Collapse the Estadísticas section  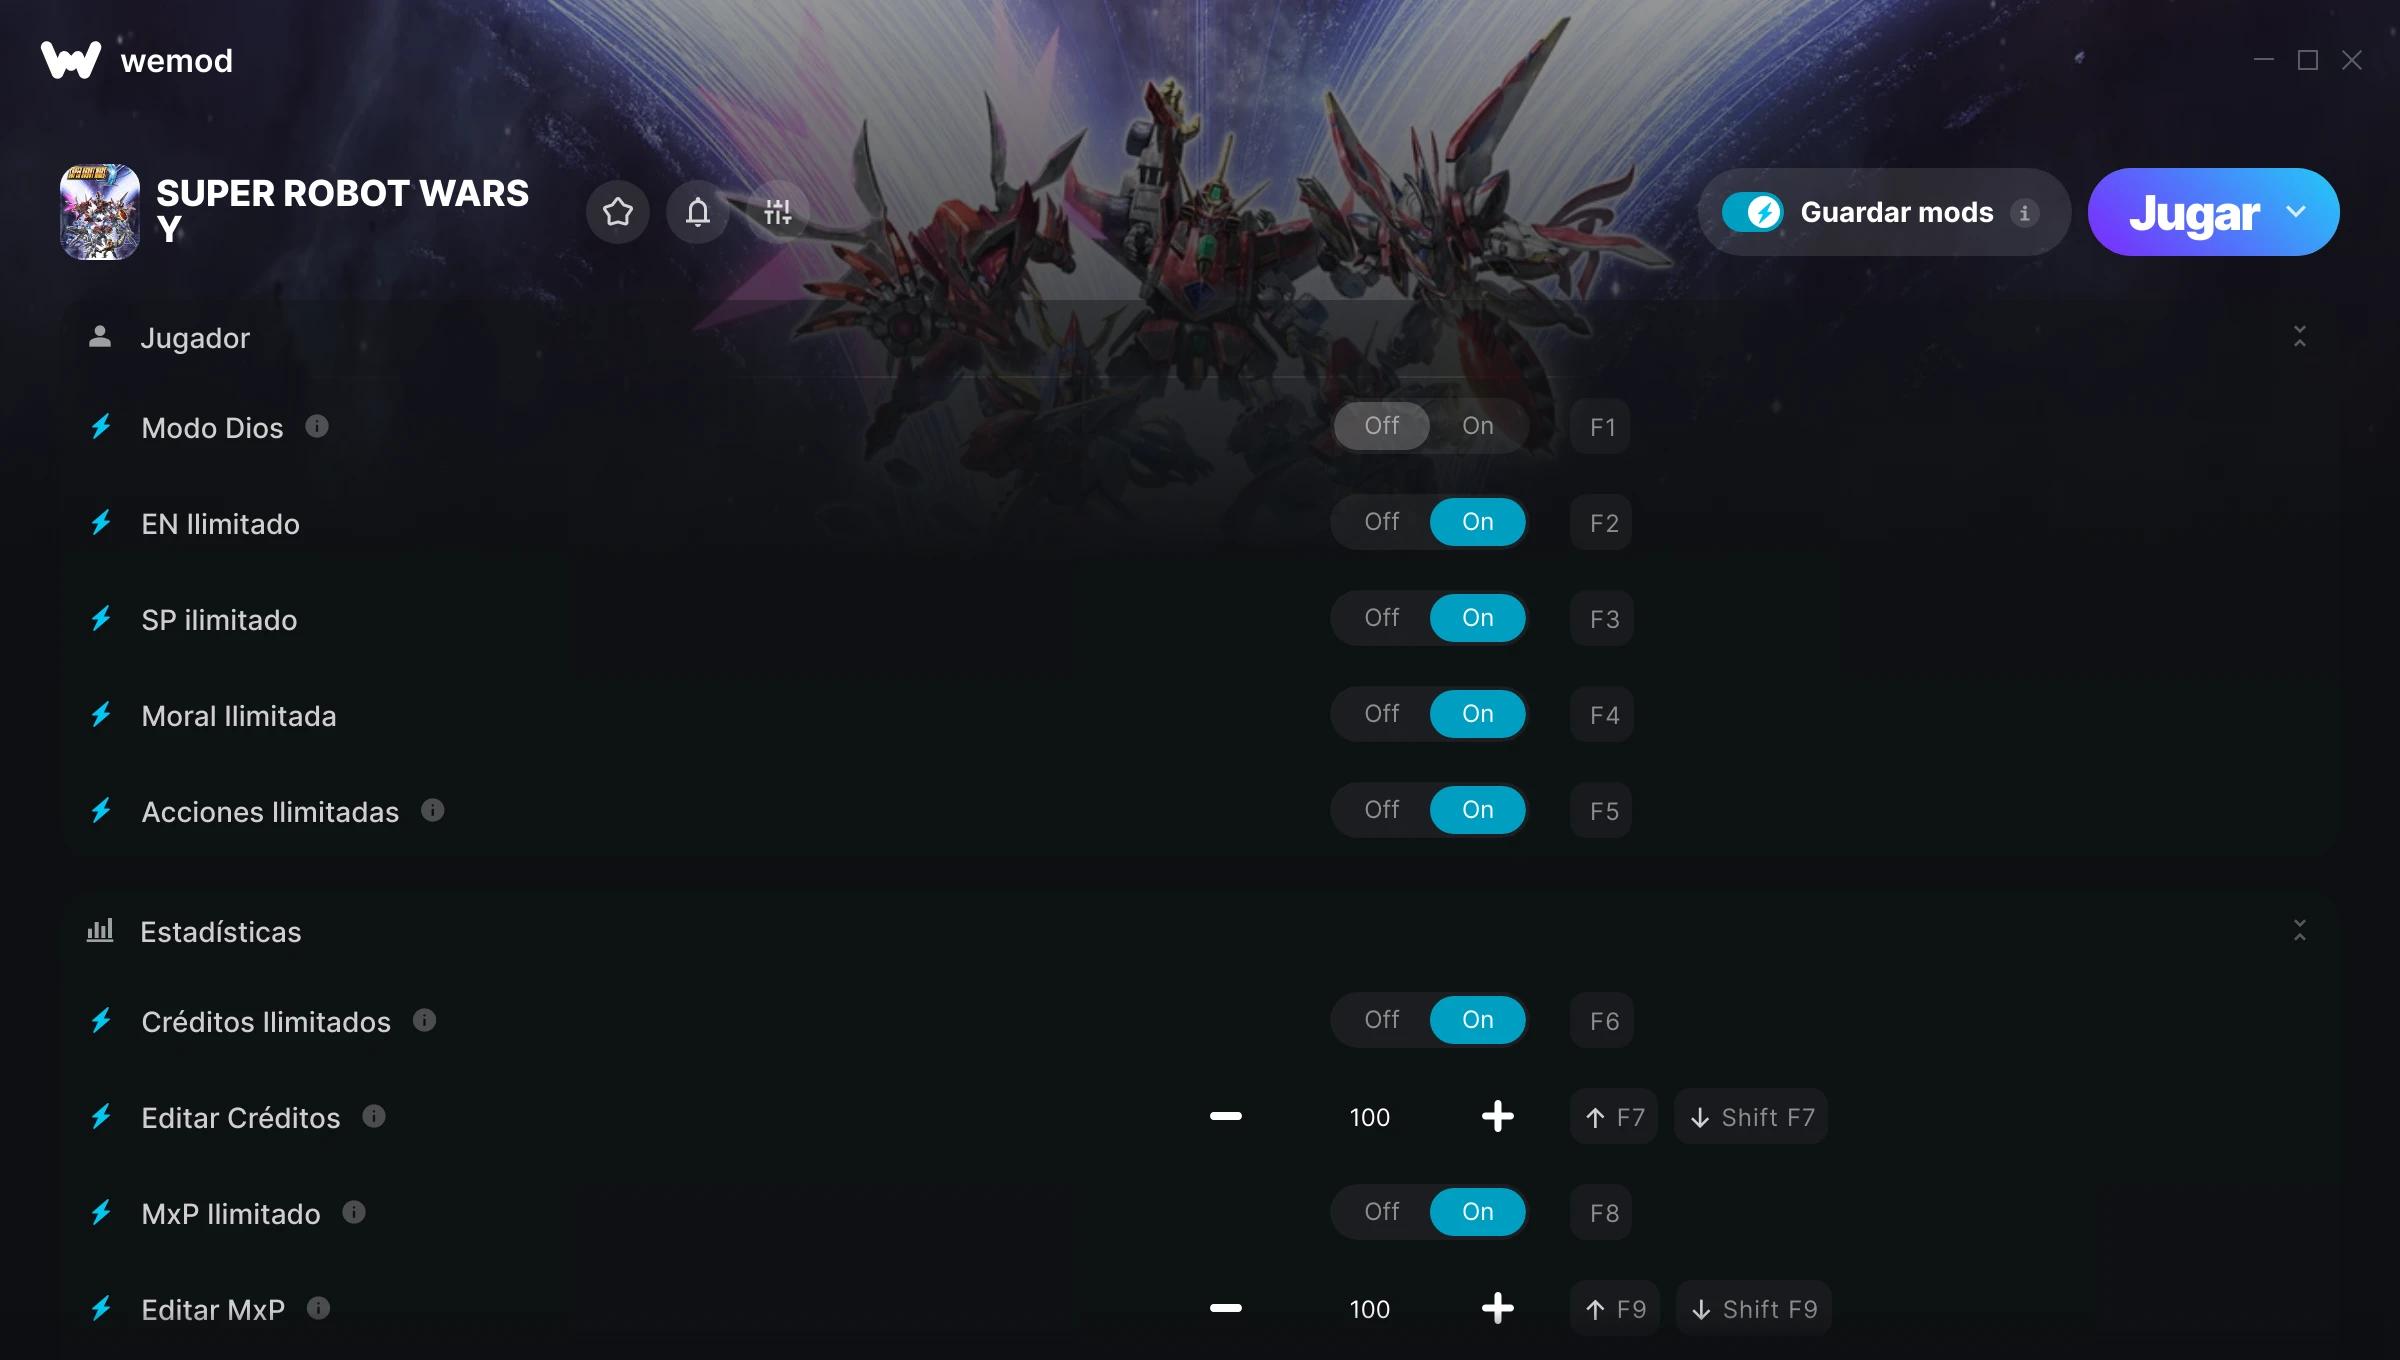[2300, 931]
